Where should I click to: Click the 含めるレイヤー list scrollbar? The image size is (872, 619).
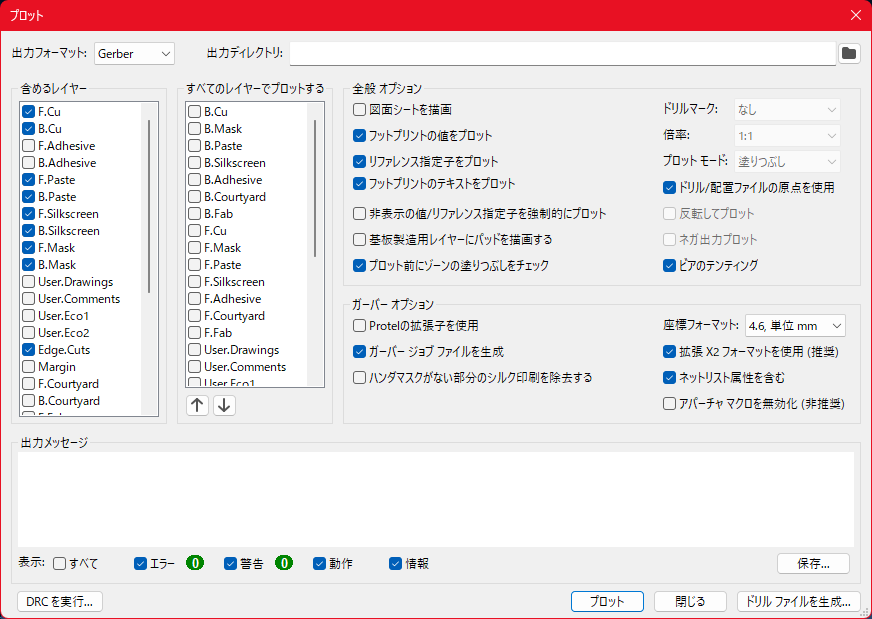pos(149,206)
